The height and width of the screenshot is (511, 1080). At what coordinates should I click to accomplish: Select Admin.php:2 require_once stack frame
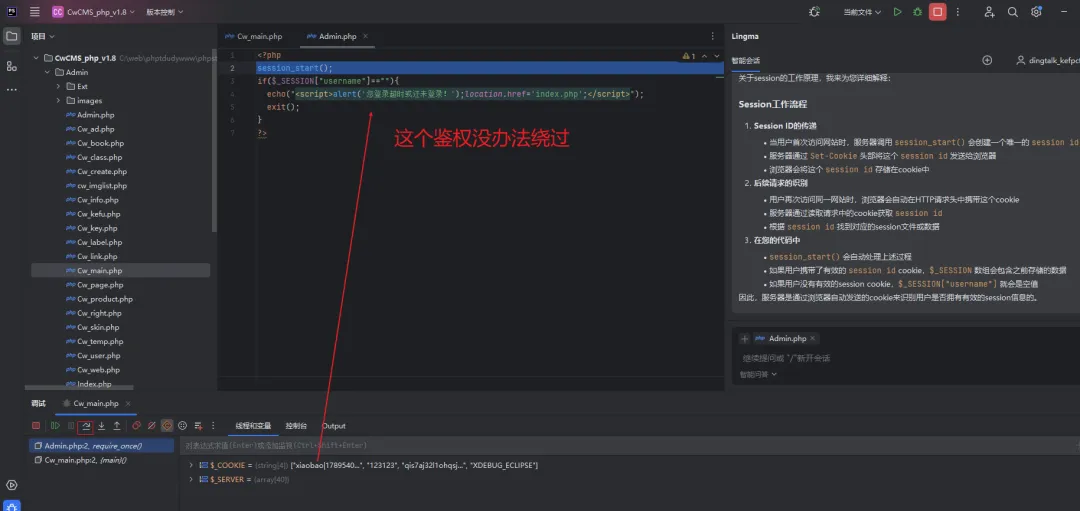pos(102,446)
